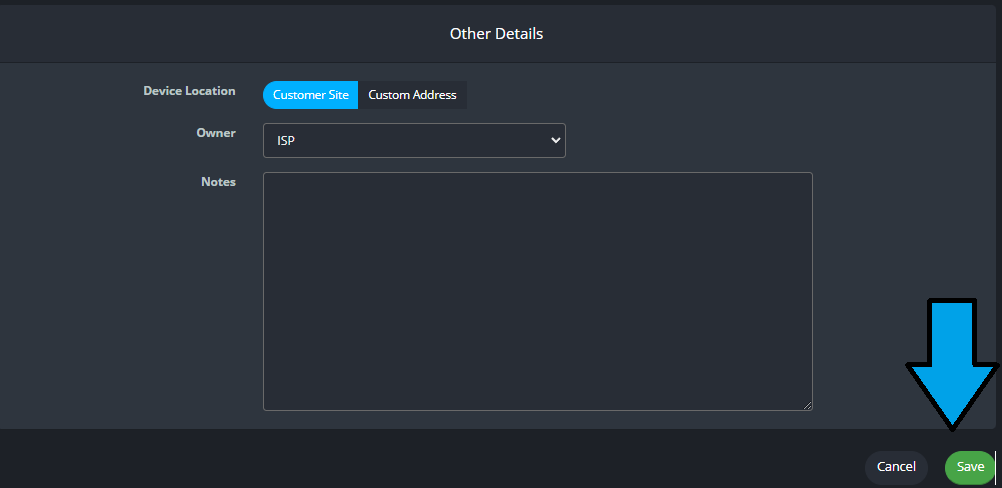Switch device location to Custom Address
Viewport: 1002px width, 488px height.
pos(412,95)
